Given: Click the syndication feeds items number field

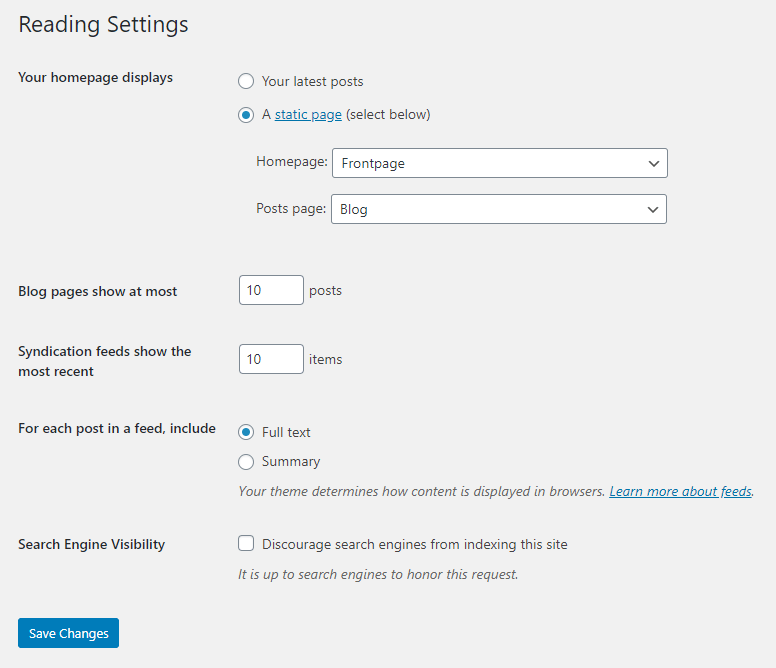Looking at the screenshot, I should click(271, 359).
